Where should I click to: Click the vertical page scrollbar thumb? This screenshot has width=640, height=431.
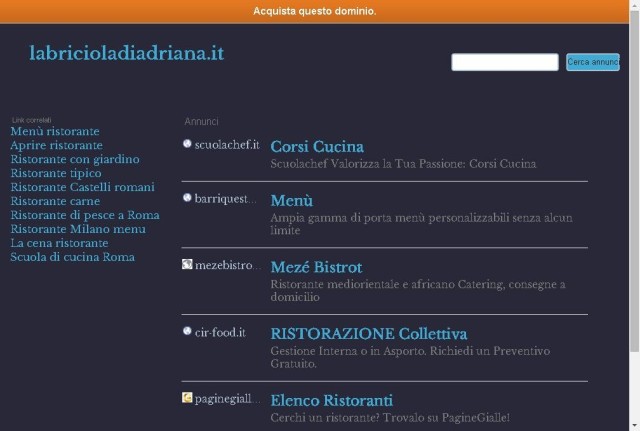[635, 180]
